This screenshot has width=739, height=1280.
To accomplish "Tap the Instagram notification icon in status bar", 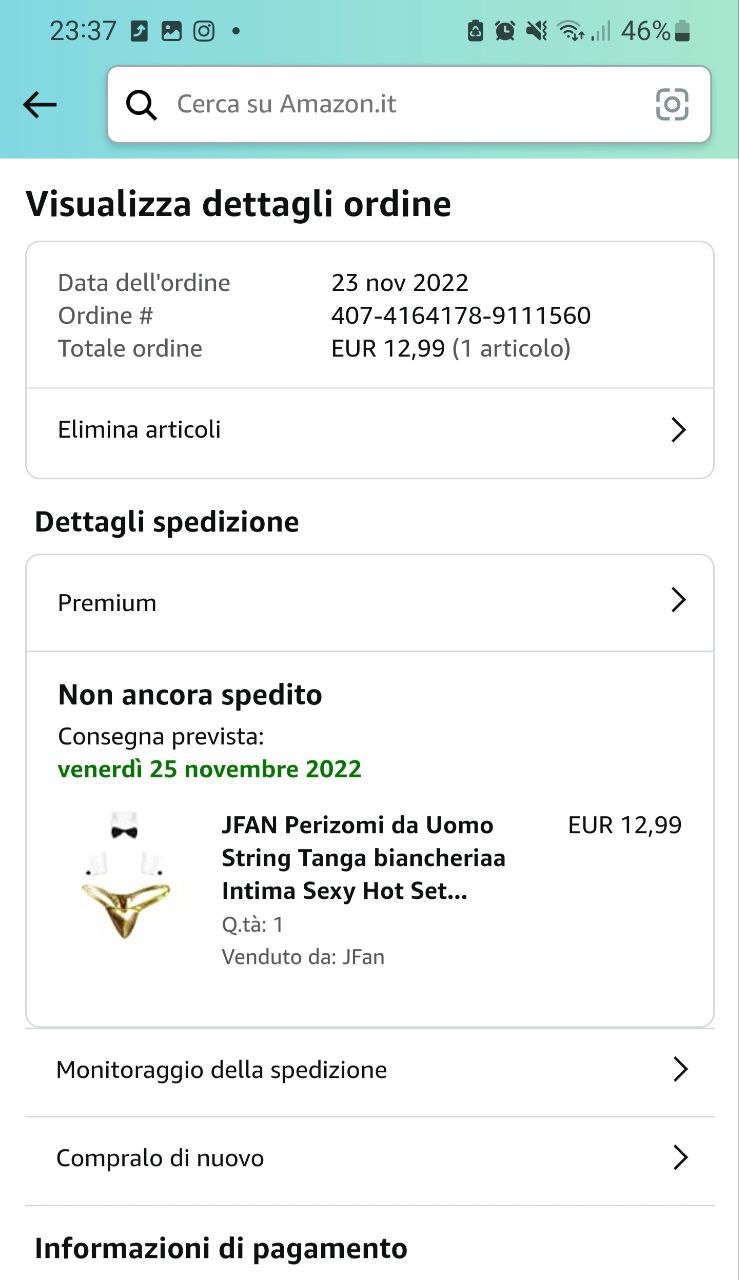I will tap(204, 31).
